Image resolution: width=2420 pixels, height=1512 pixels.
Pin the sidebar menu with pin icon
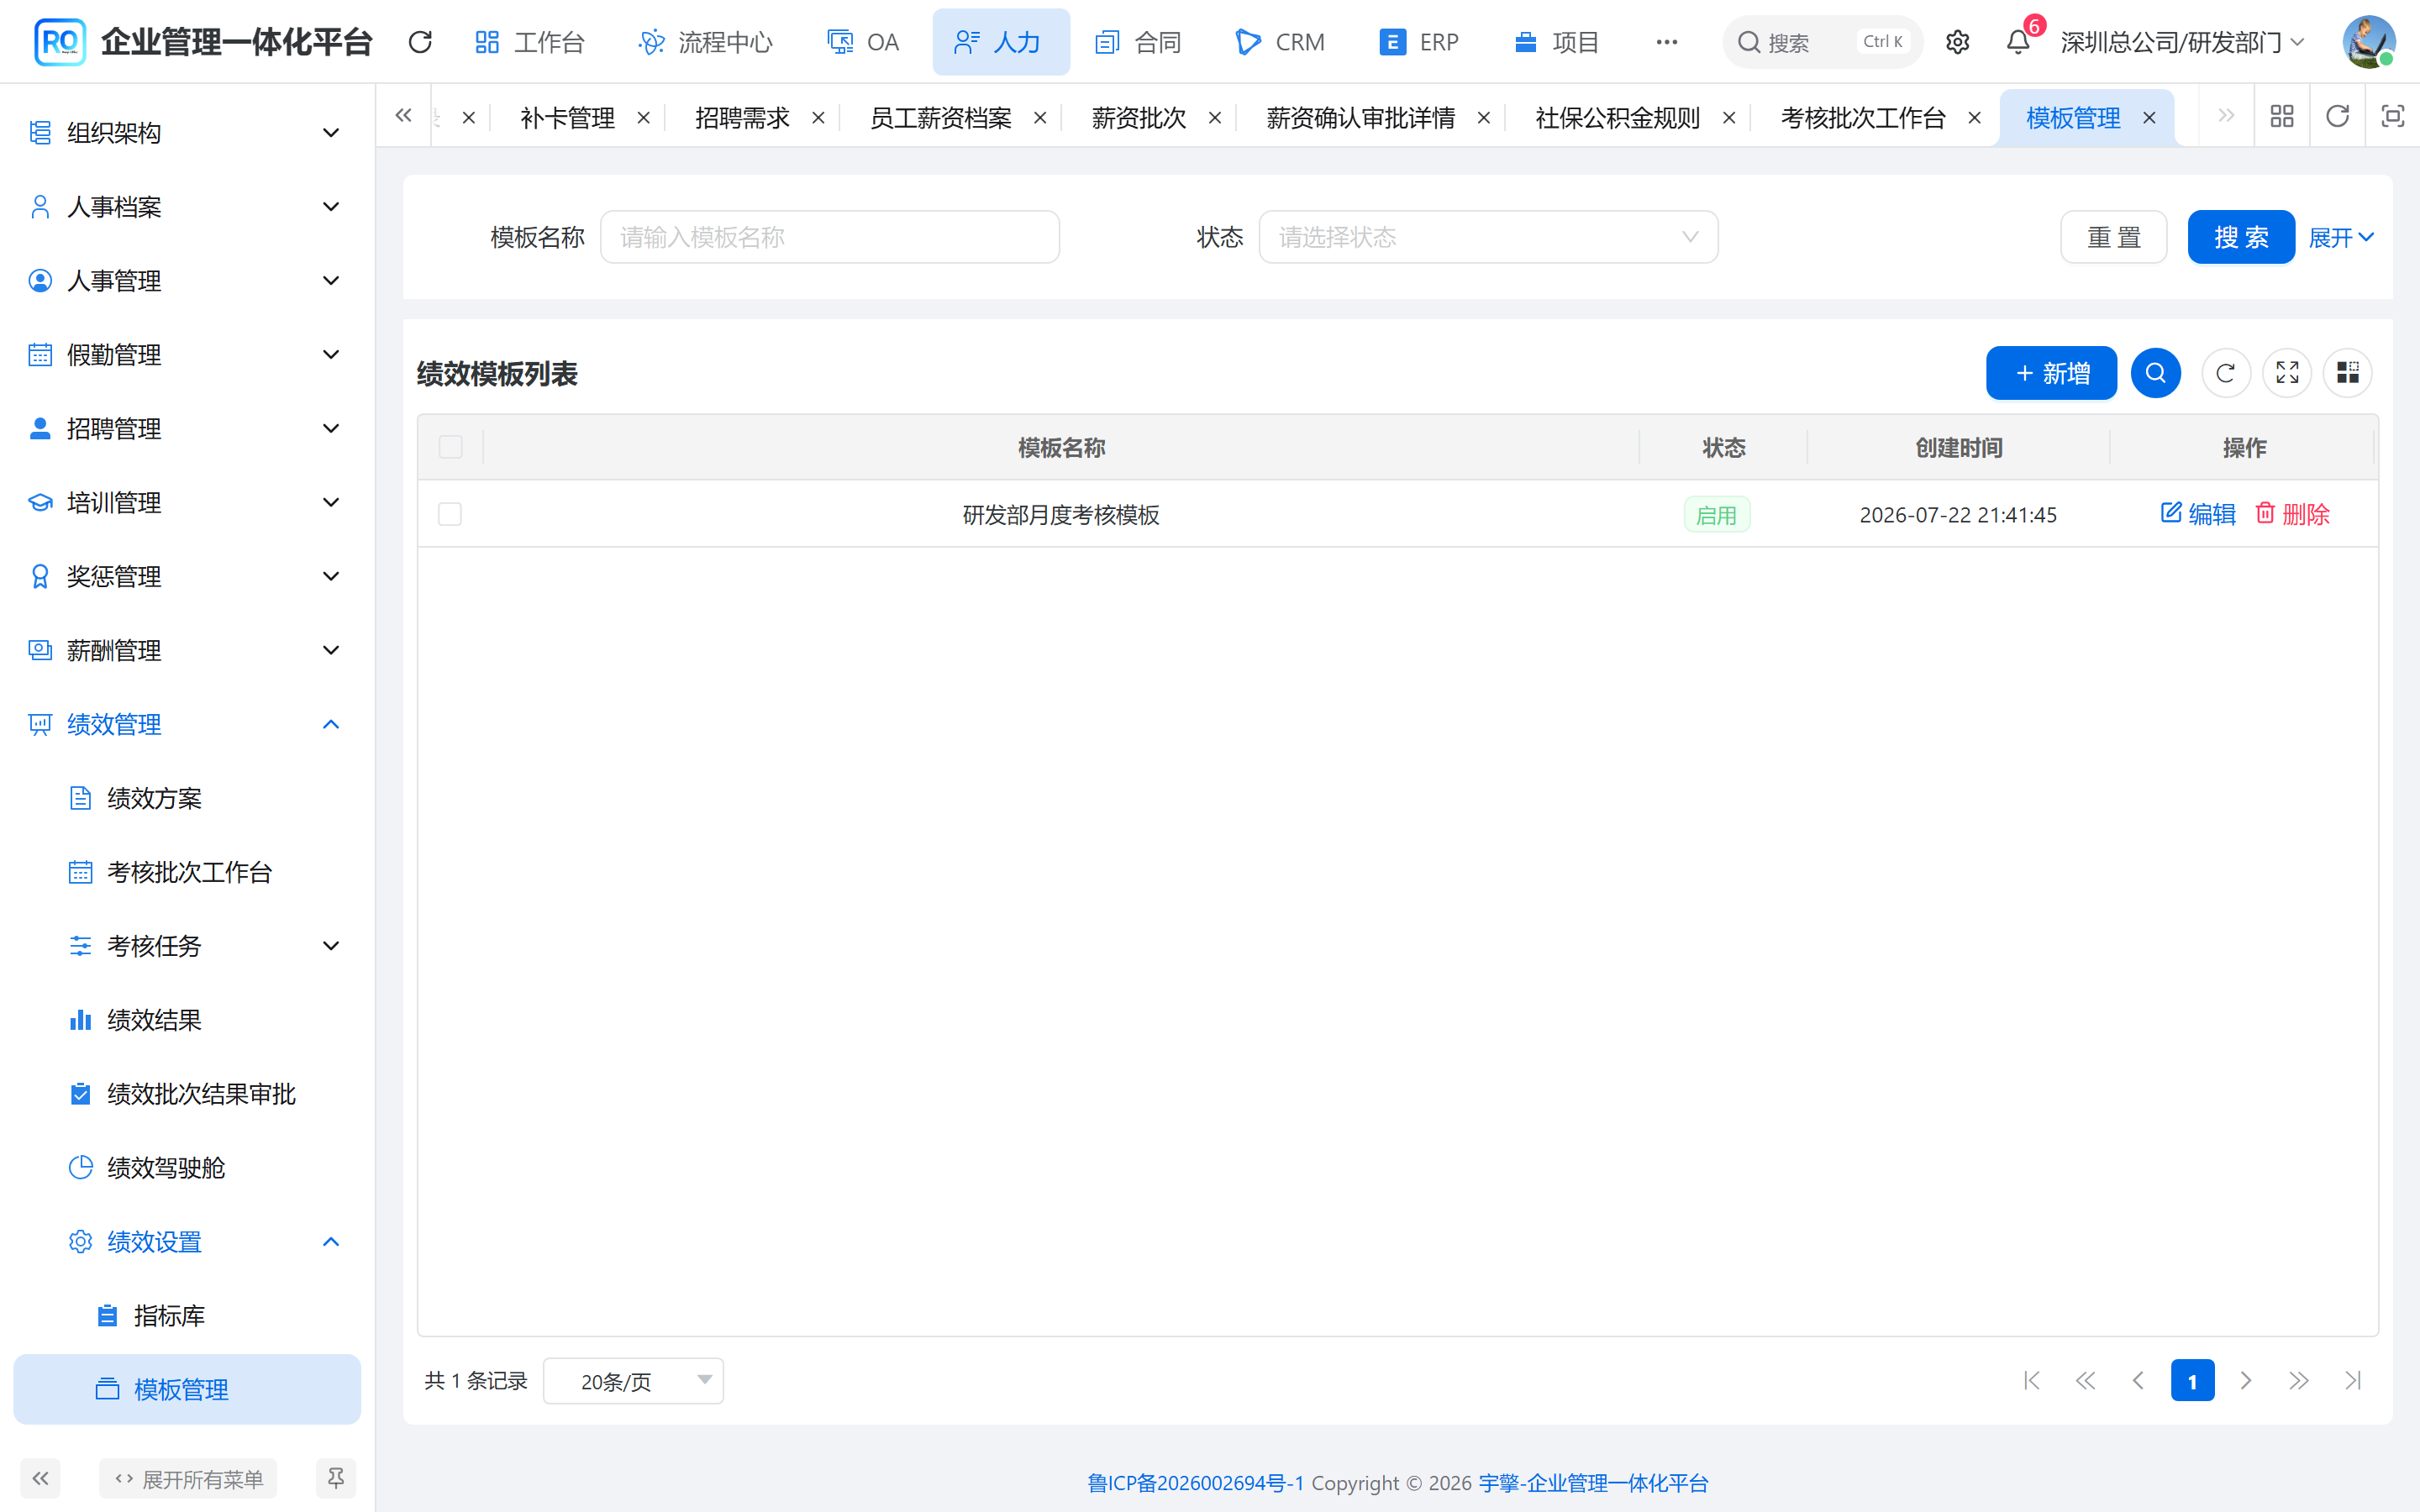coord(336,1478)
